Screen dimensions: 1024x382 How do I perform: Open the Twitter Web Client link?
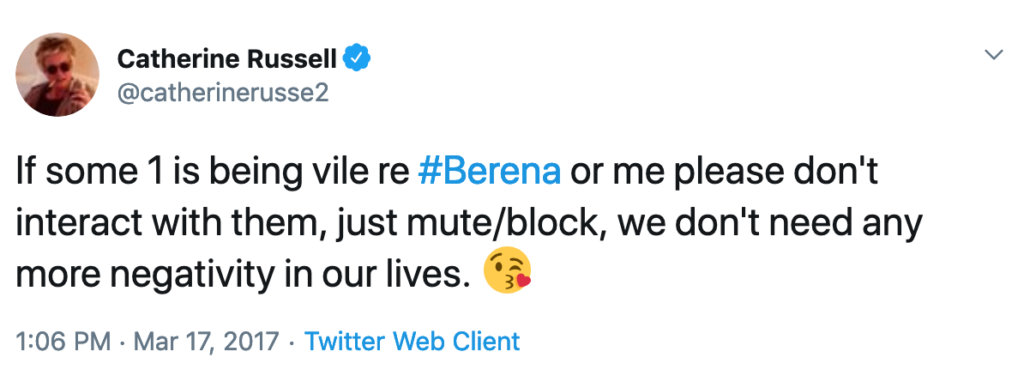tap(413, 341)
